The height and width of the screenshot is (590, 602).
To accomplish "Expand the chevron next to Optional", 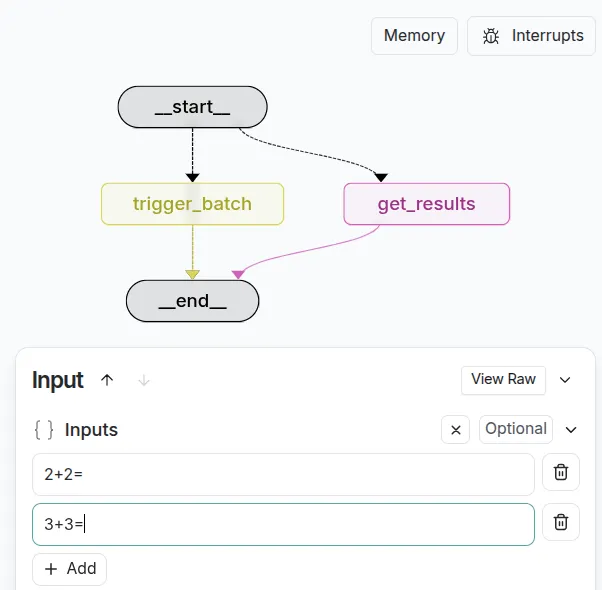I will [571, 430].
